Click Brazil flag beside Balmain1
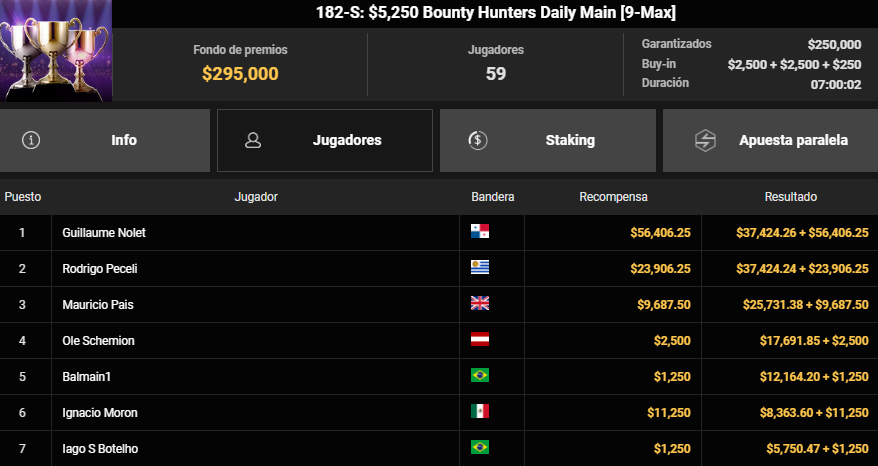This screenshot has height=466, width=878. click(x=480, y=375)
